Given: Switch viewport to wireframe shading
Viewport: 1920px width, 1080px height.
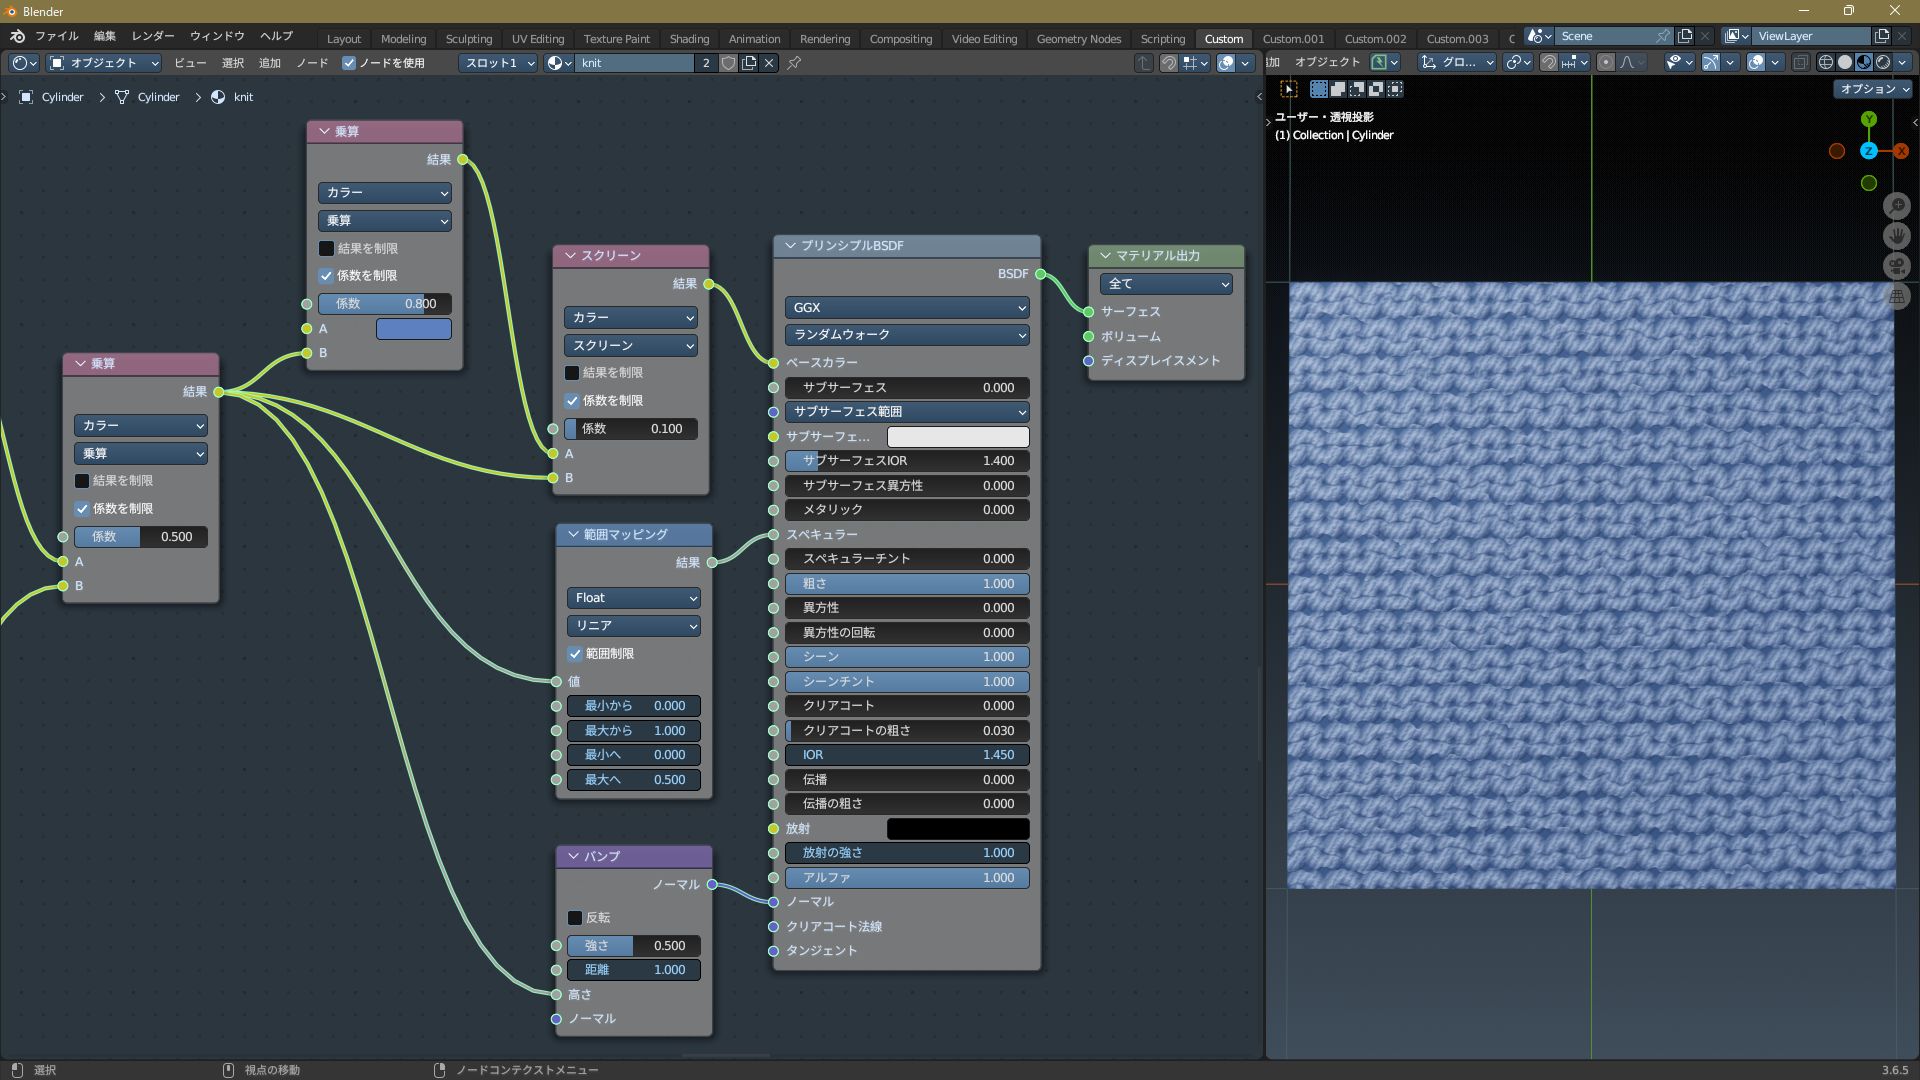Looking at the screenshot, I should (1826, 62).
